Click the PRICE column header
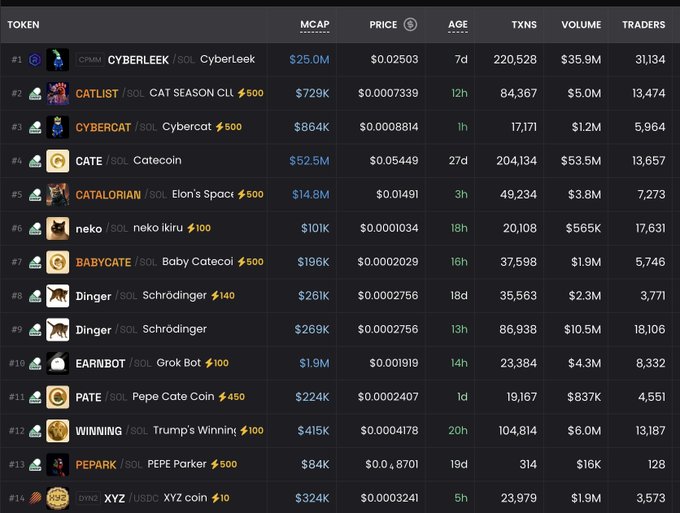Viewport: 680px width, 513px height. [383, 25]
